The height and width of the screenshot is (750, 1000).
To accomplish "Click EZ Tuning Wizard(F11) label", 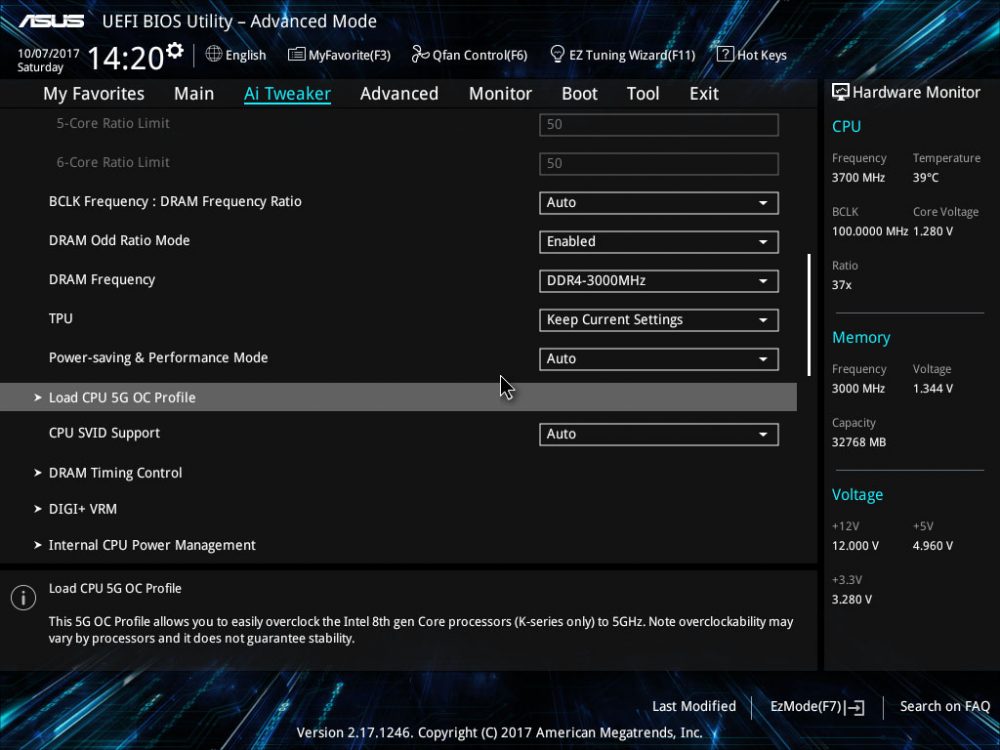I will point(632,55).
